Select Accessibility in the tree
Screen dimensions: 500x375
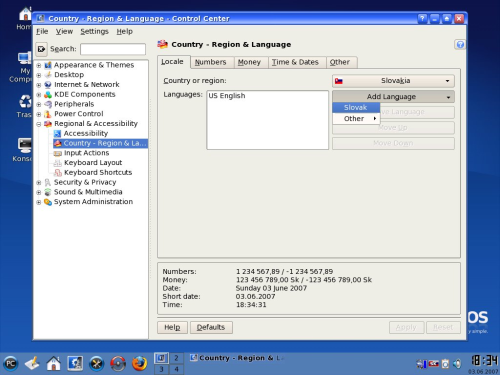[x=86, y=133]
